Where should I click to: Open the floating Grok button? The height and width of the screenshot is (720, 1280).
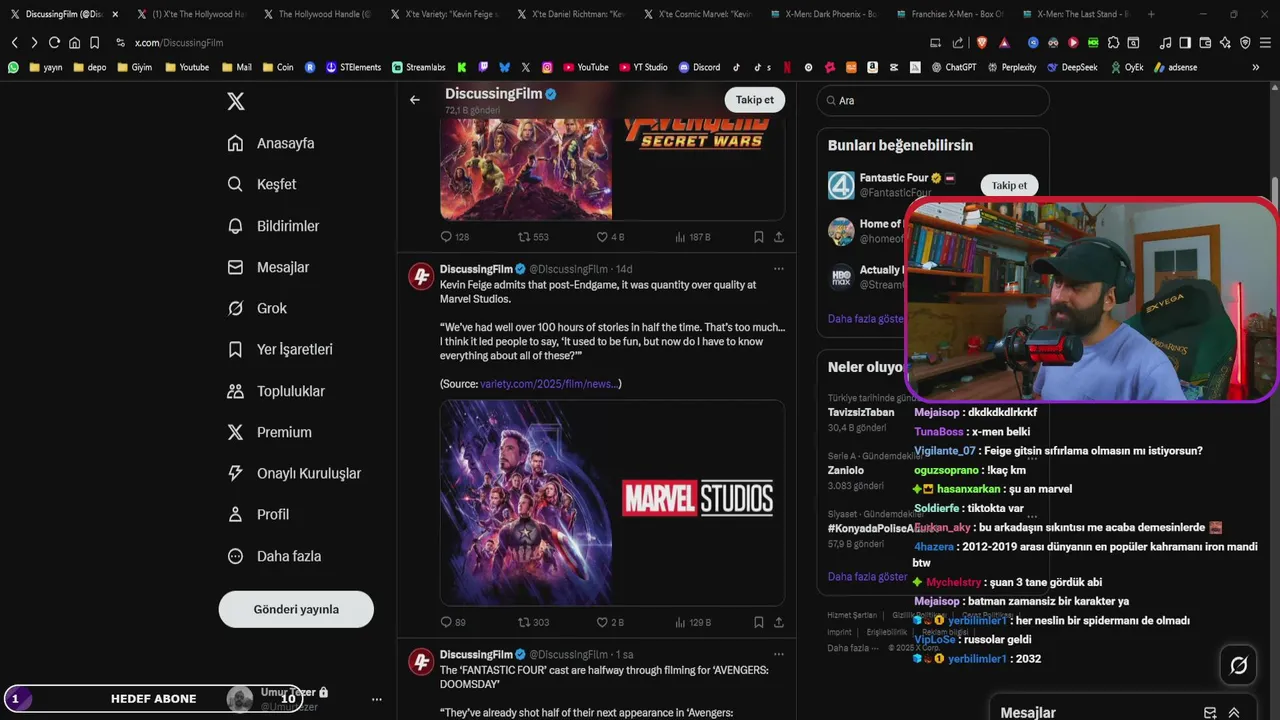coord(1238,665)
